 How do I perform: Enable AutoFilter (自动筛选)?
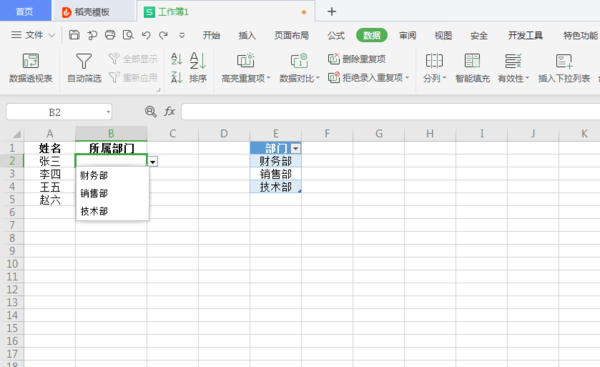click(84, 68)
